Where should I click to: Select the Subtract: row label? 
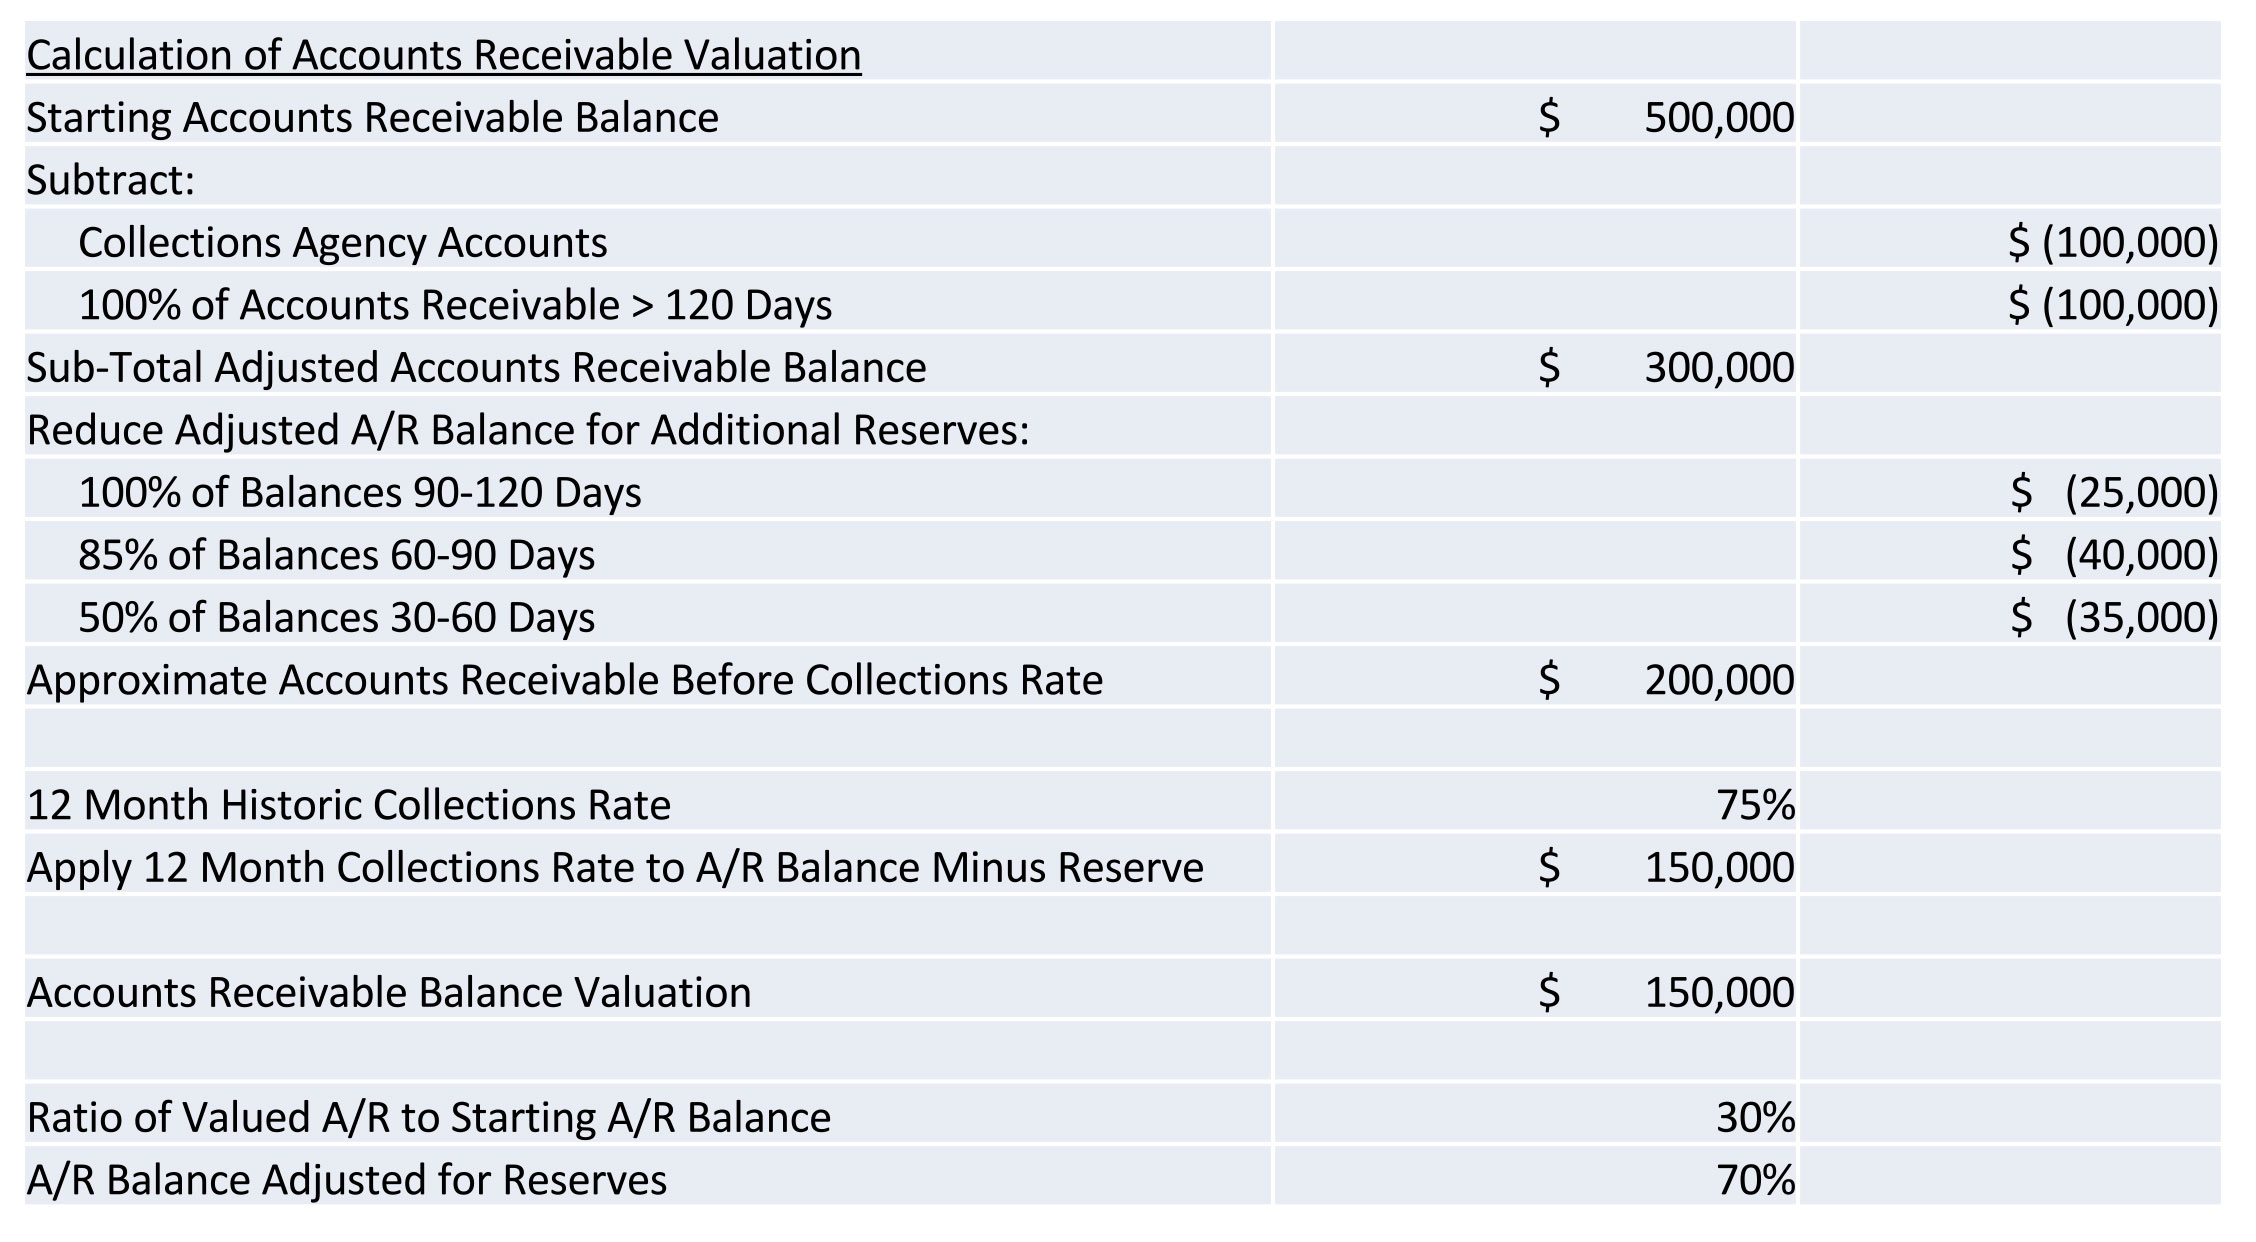tap(110, 180)
